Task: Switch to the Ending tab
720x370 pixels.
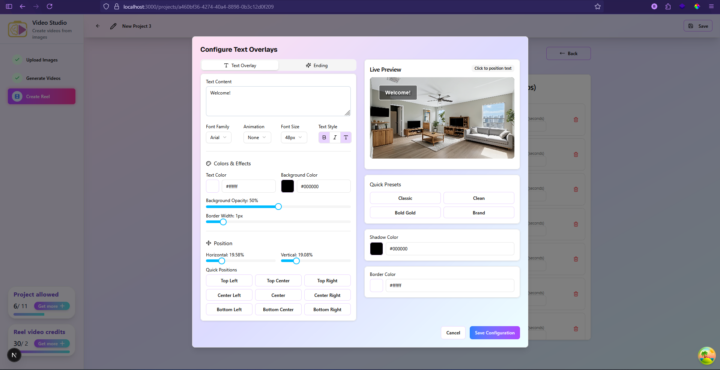Action: [317, 66]
